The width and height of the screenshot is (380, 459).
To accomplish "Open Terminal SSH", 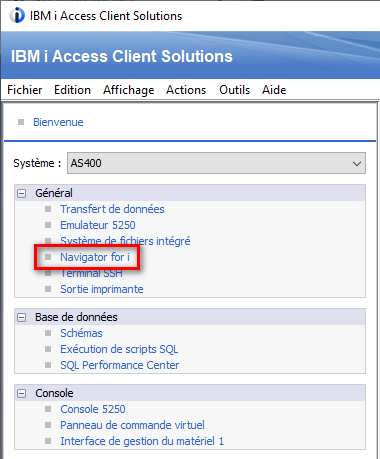I will 91,273.
